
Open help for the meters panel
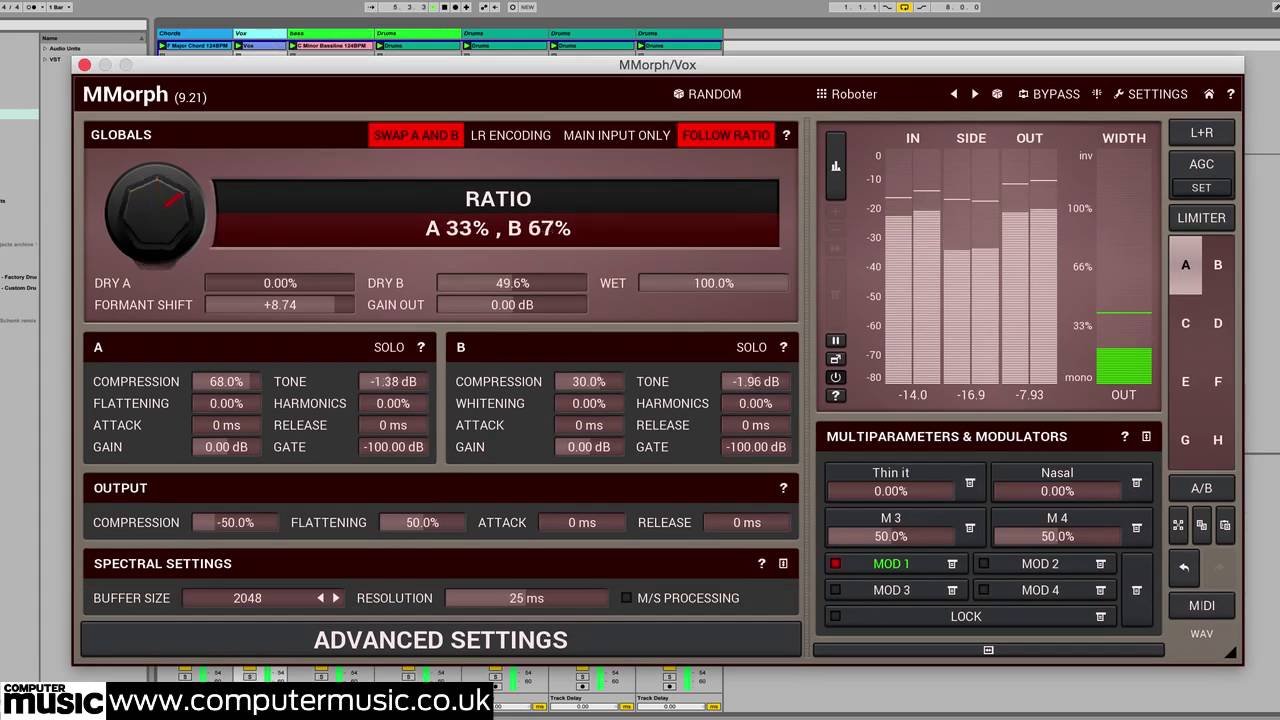tap(835, 396)
